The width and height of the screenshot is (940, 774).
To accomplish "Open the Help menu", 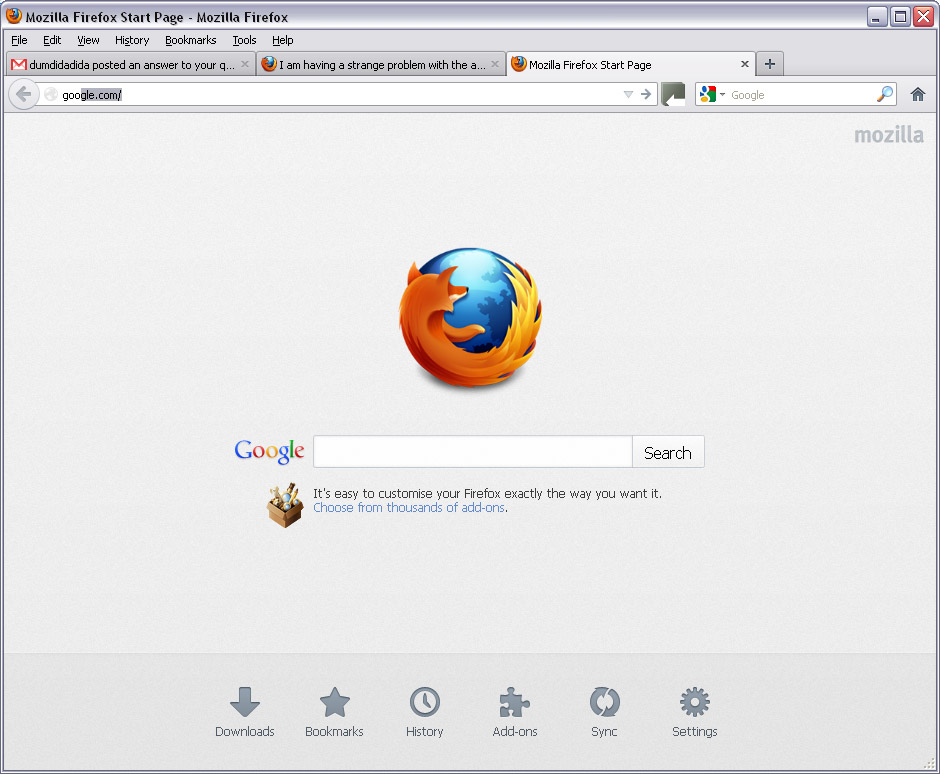I will click(282, 40).
